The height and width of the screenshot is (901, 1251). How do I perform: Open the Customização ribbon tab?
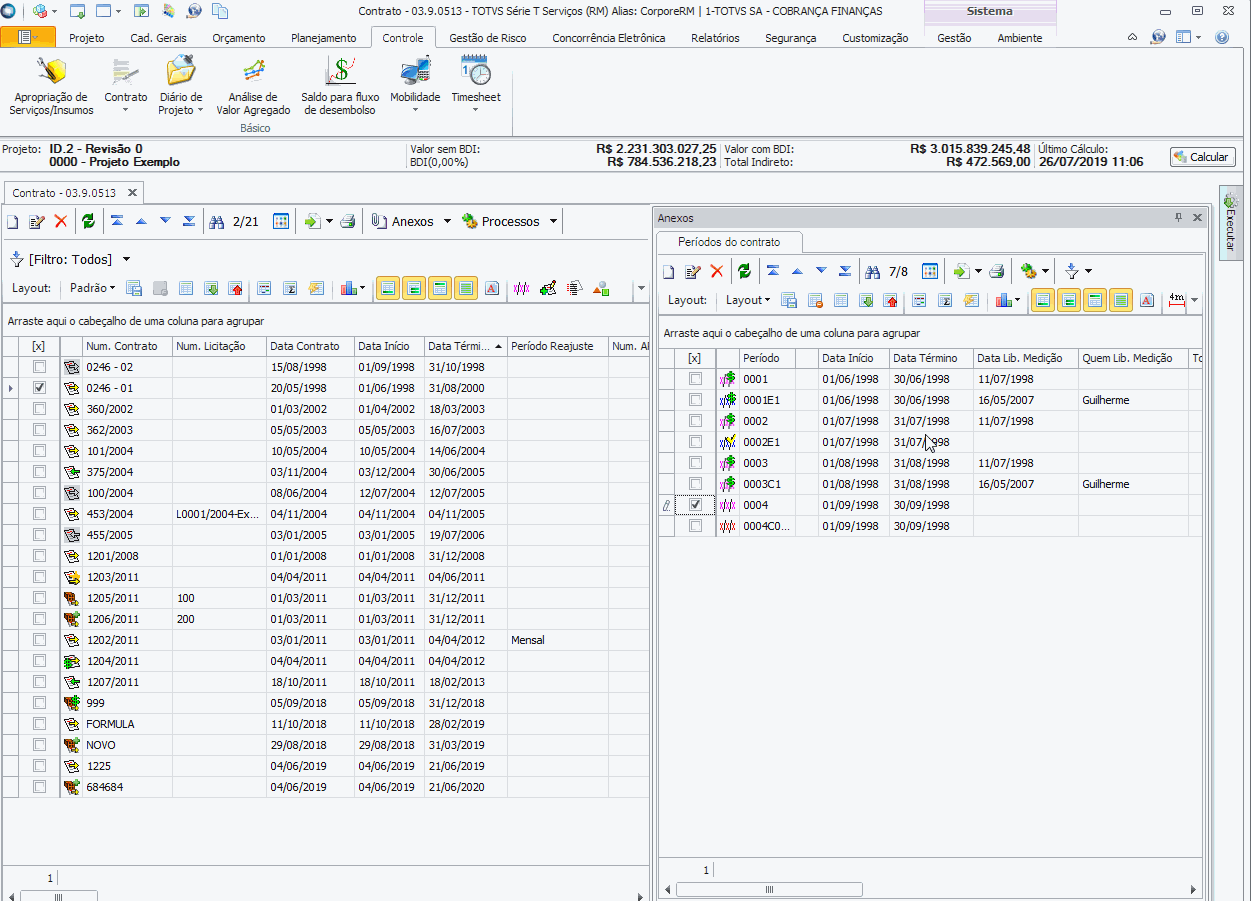click(875, 38)
